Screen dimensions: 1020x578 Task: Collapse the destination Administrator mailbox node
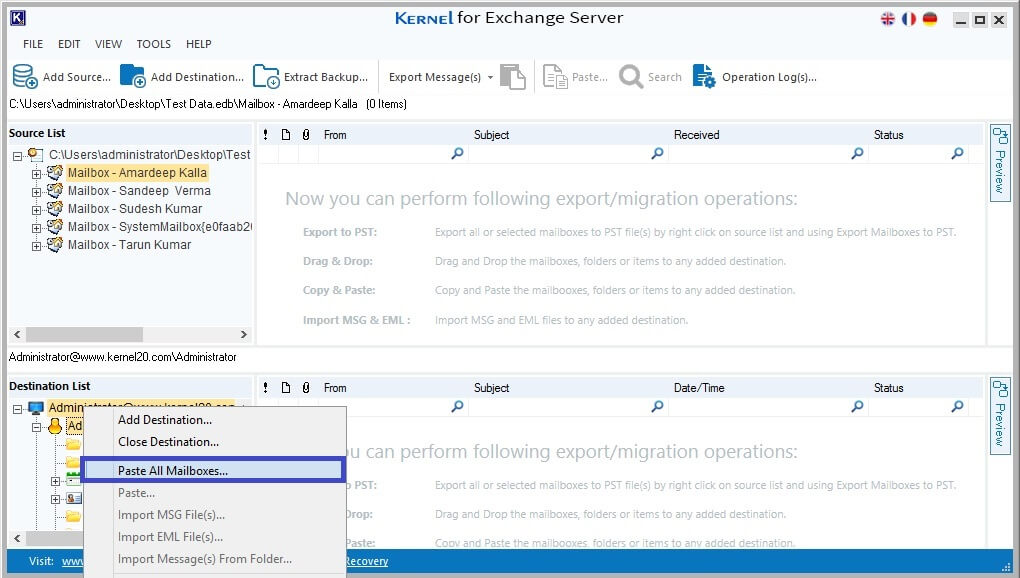pyautogui.click(x=36, y=427)
